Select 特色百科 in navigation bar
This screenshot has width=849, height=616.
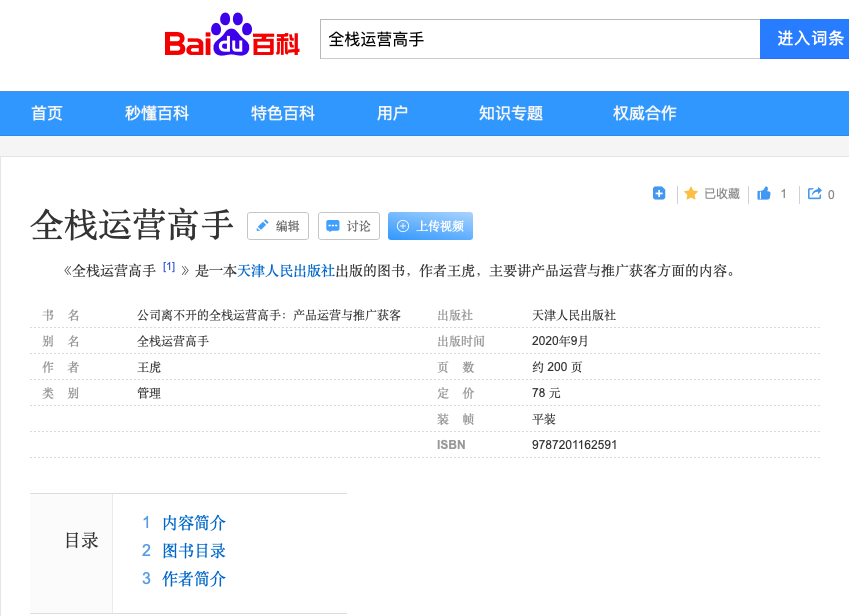283,113
